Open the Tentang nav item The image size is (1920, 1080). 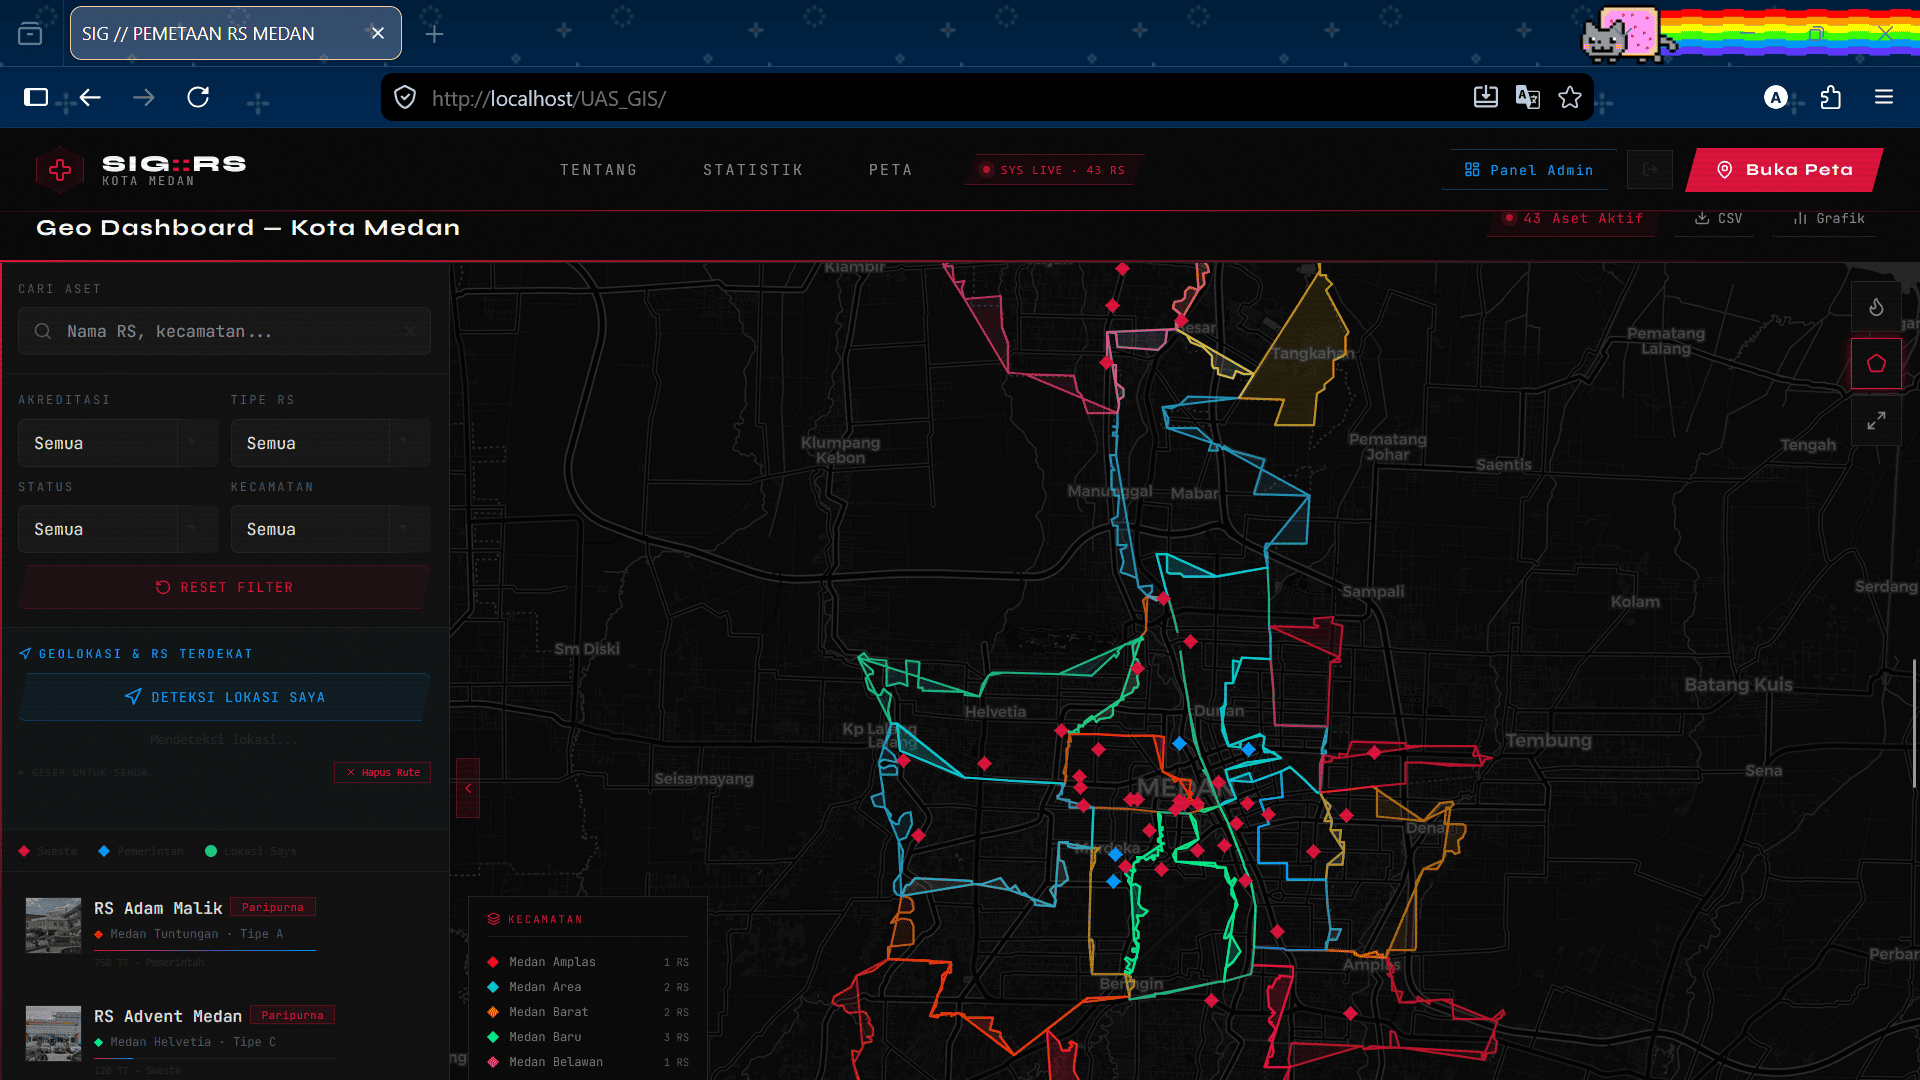tap(598, 170)
